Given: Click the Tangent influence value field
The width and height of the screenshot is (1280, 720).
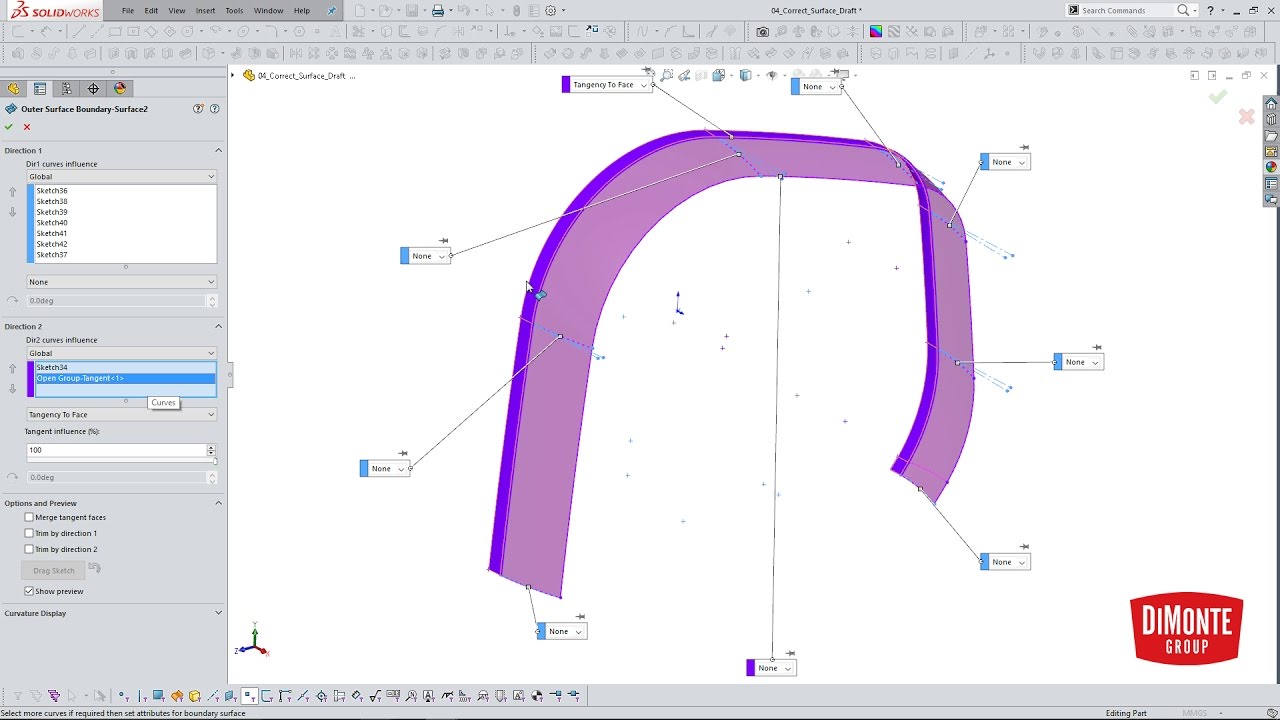Looking at the screenshot, I should click(116, 450).
